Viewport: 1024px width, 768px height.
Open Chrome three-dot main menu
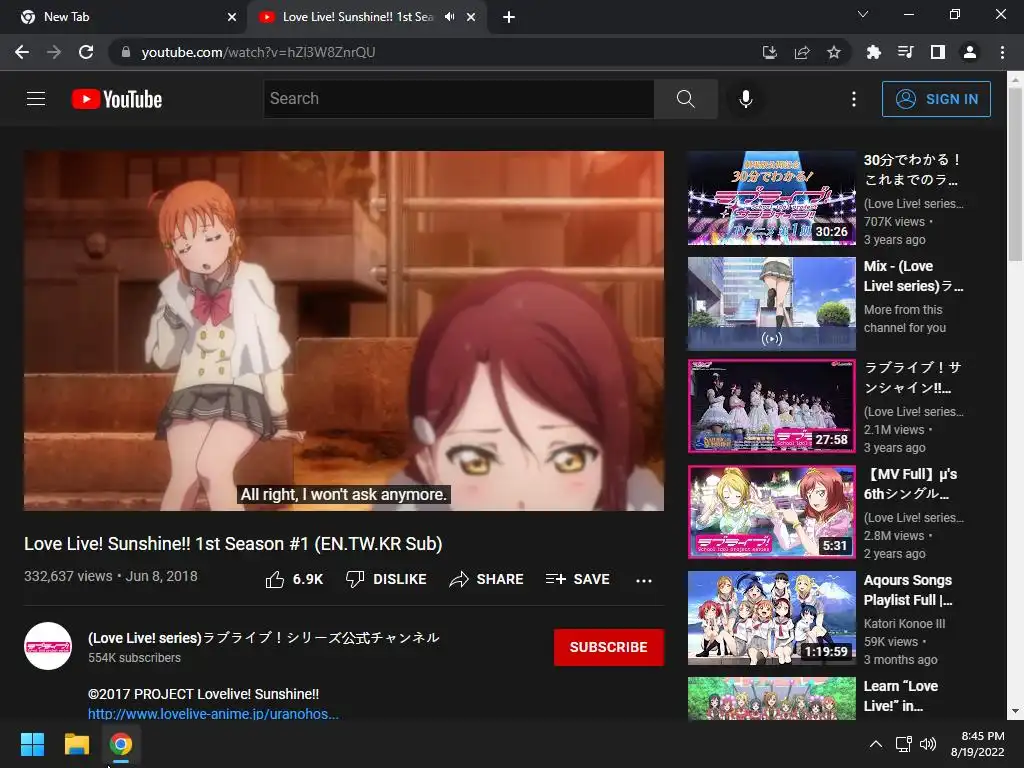pos(1002,52)
